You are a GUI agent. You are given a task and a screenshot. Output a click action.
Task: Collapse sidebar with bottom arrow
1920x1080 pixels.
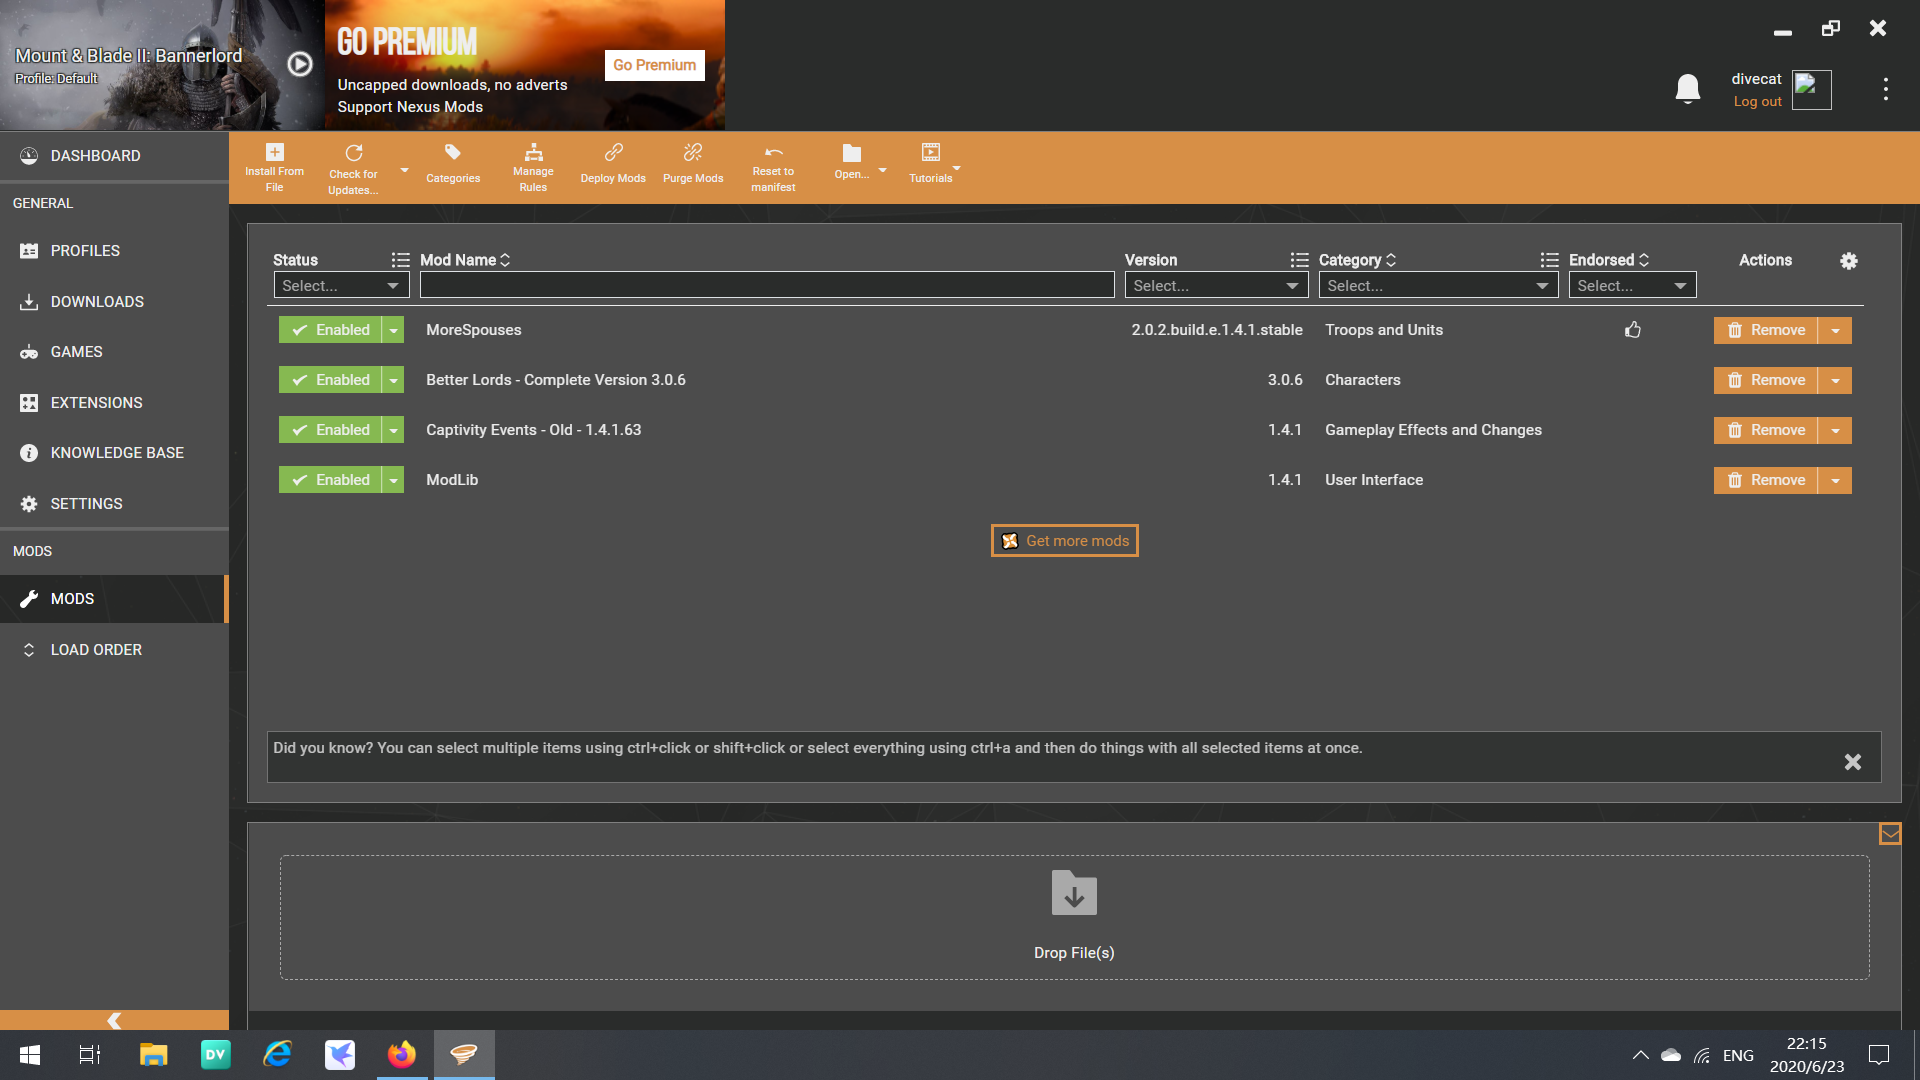pos(114,1020)
